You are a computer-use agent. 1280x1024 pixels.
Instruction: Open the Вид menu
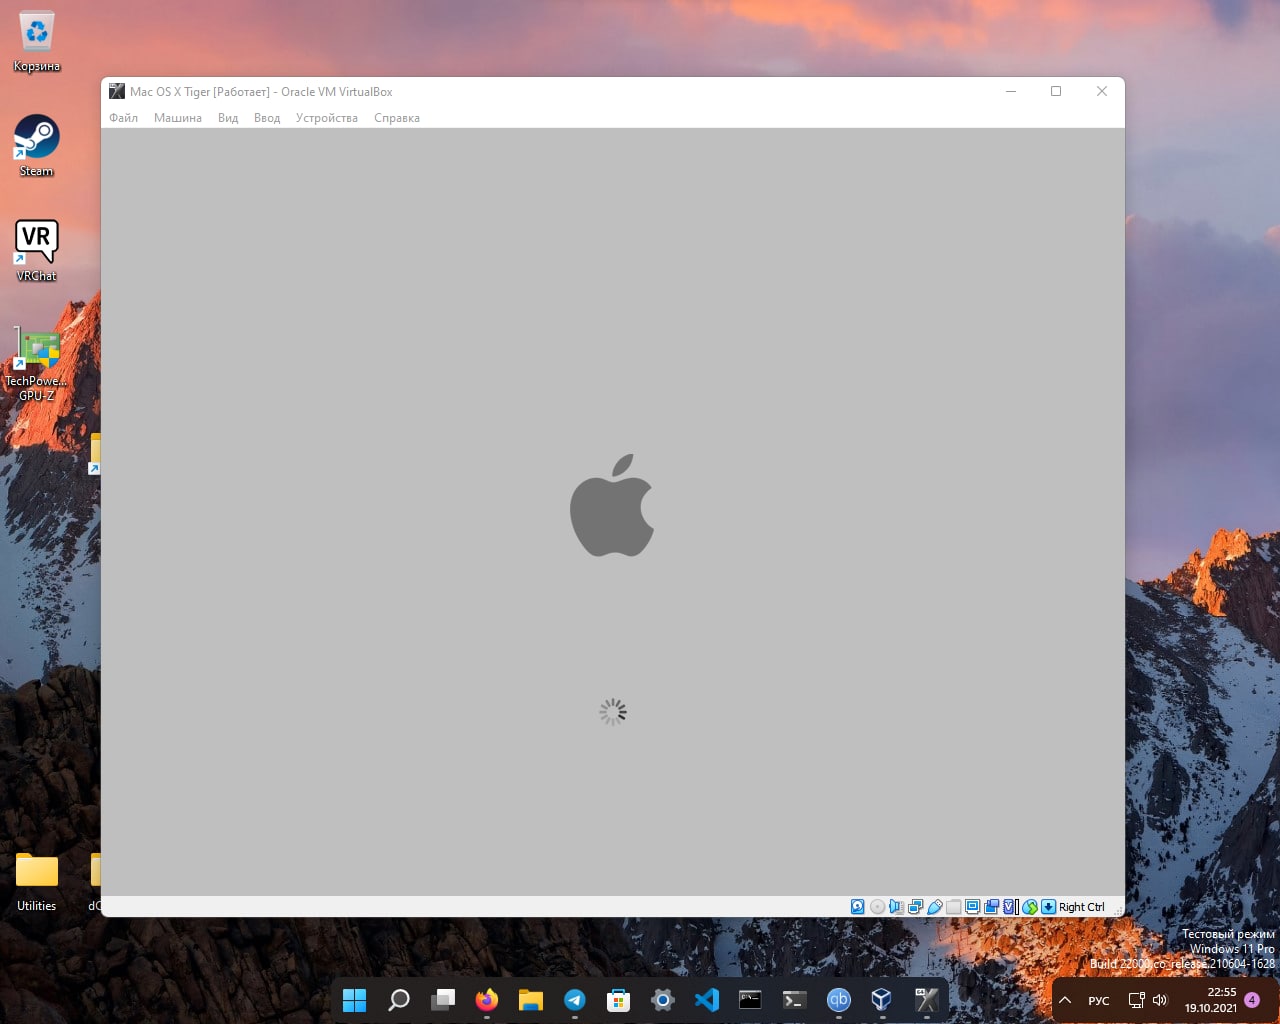228,118
